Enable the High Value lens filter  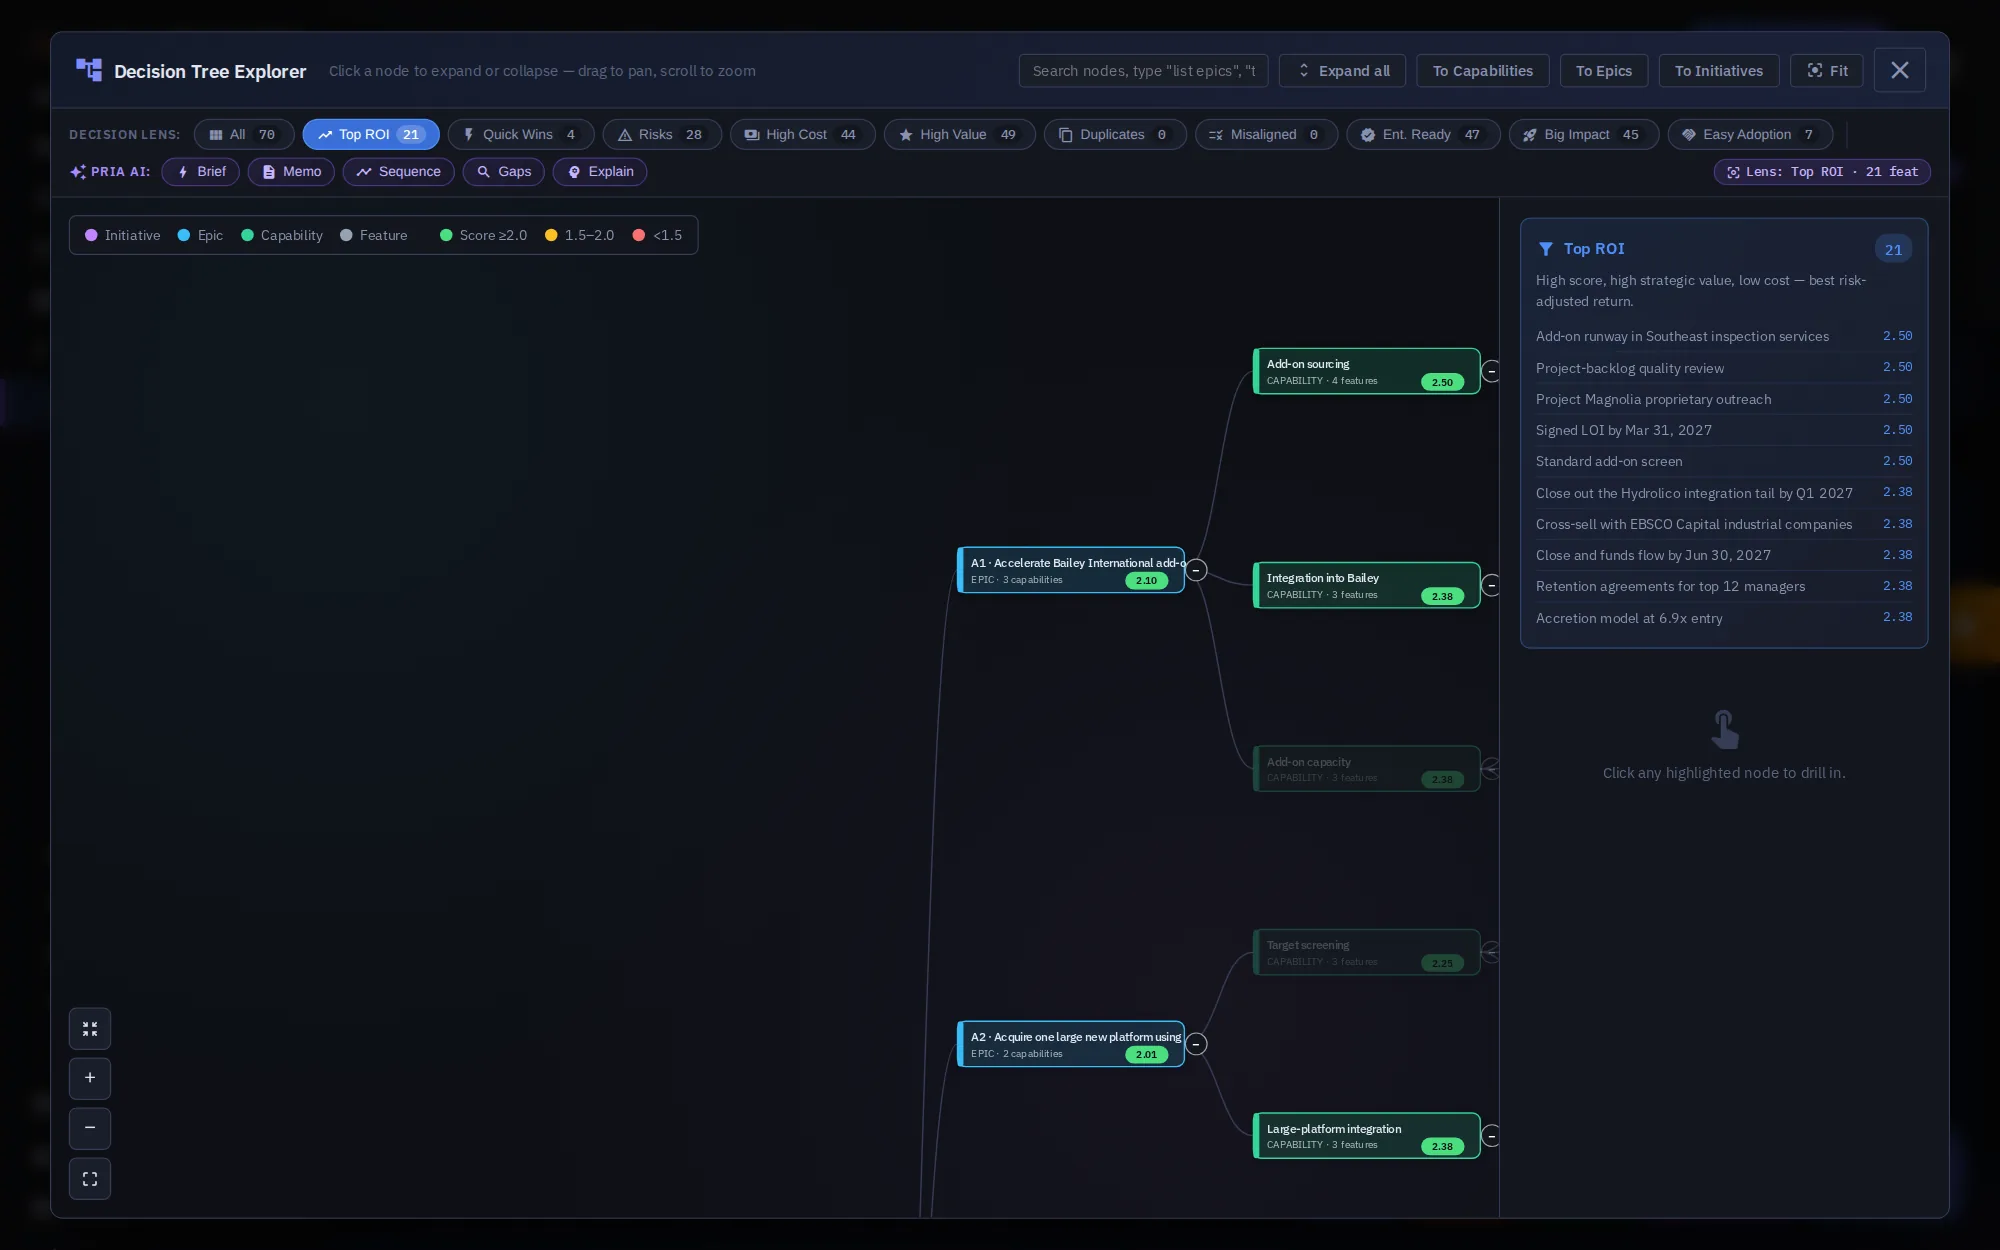tap(959, 135)
